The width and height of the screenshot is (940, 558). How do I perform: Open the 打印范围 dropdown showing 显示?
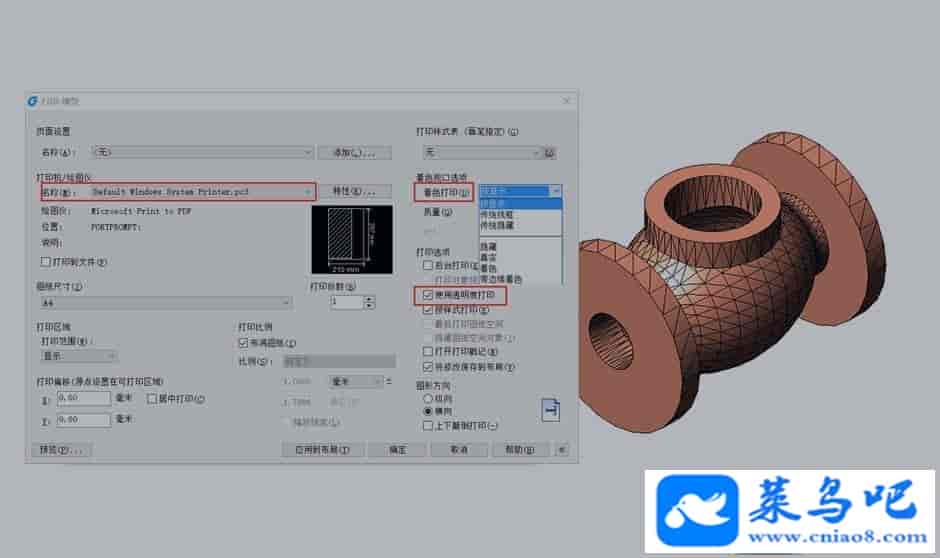click(x=79, y=356)
